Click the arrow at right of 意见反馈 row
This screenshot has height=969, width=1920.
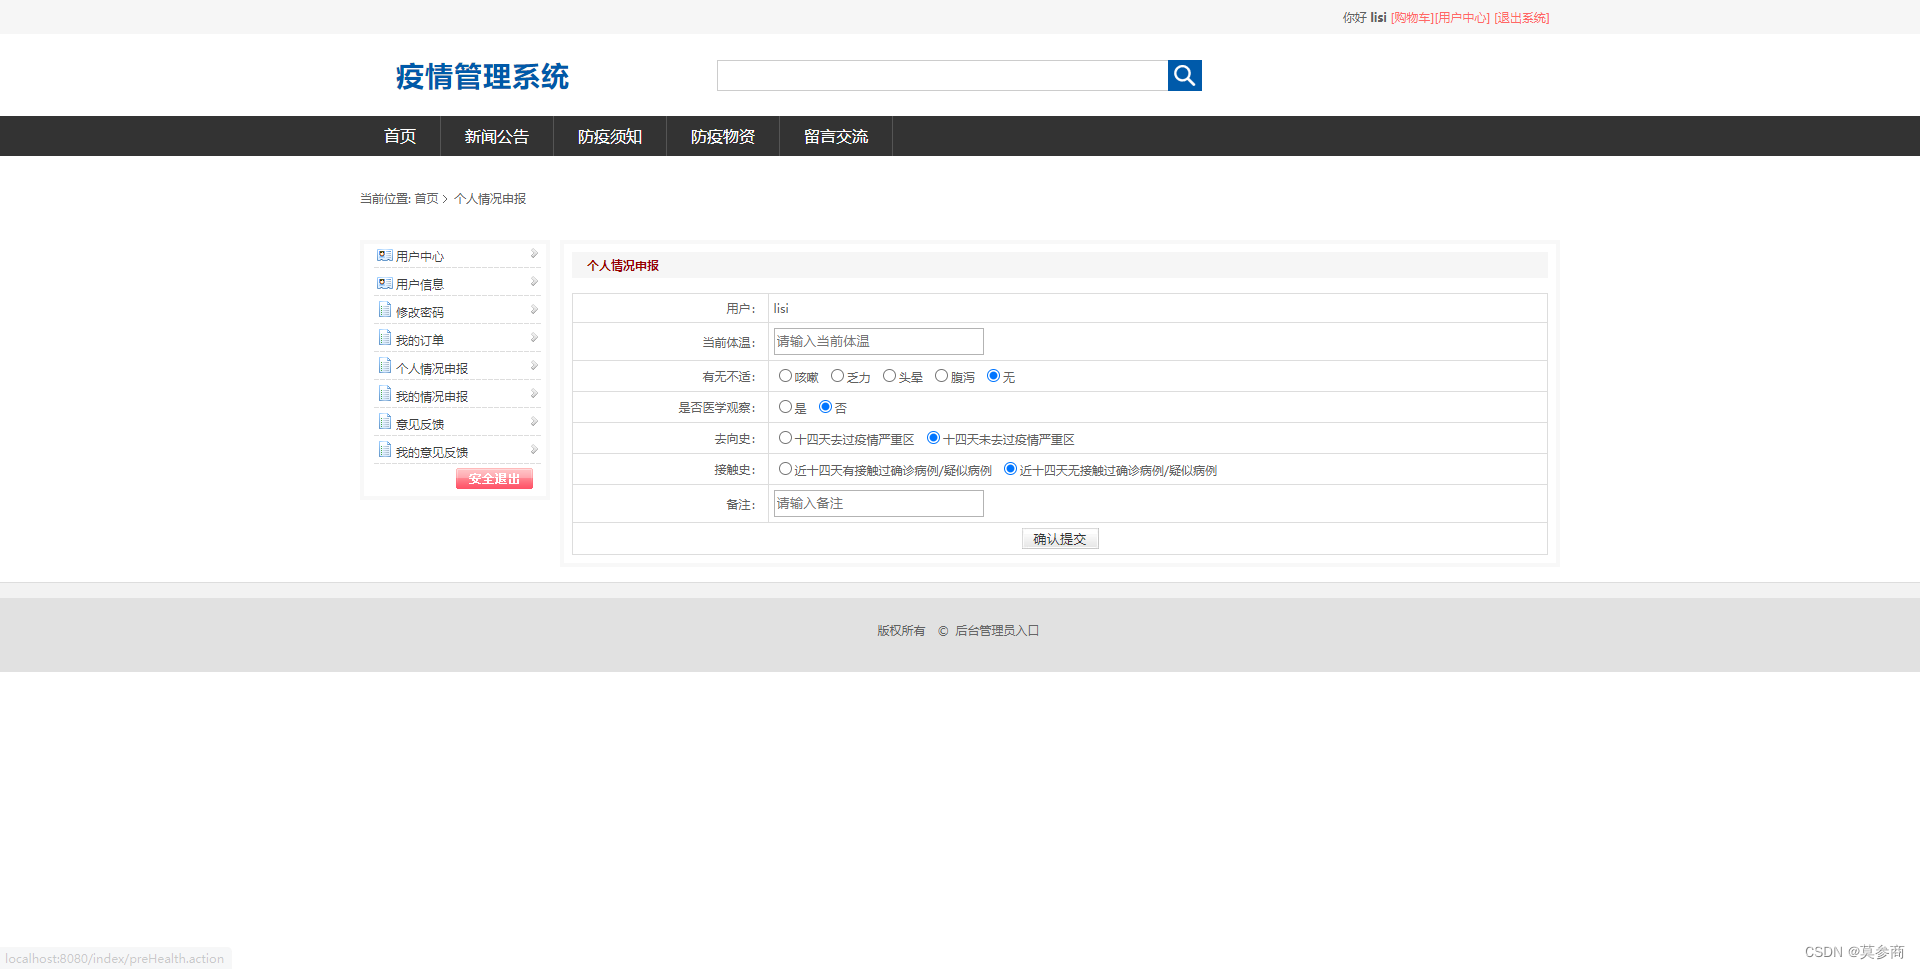(534, 422)
